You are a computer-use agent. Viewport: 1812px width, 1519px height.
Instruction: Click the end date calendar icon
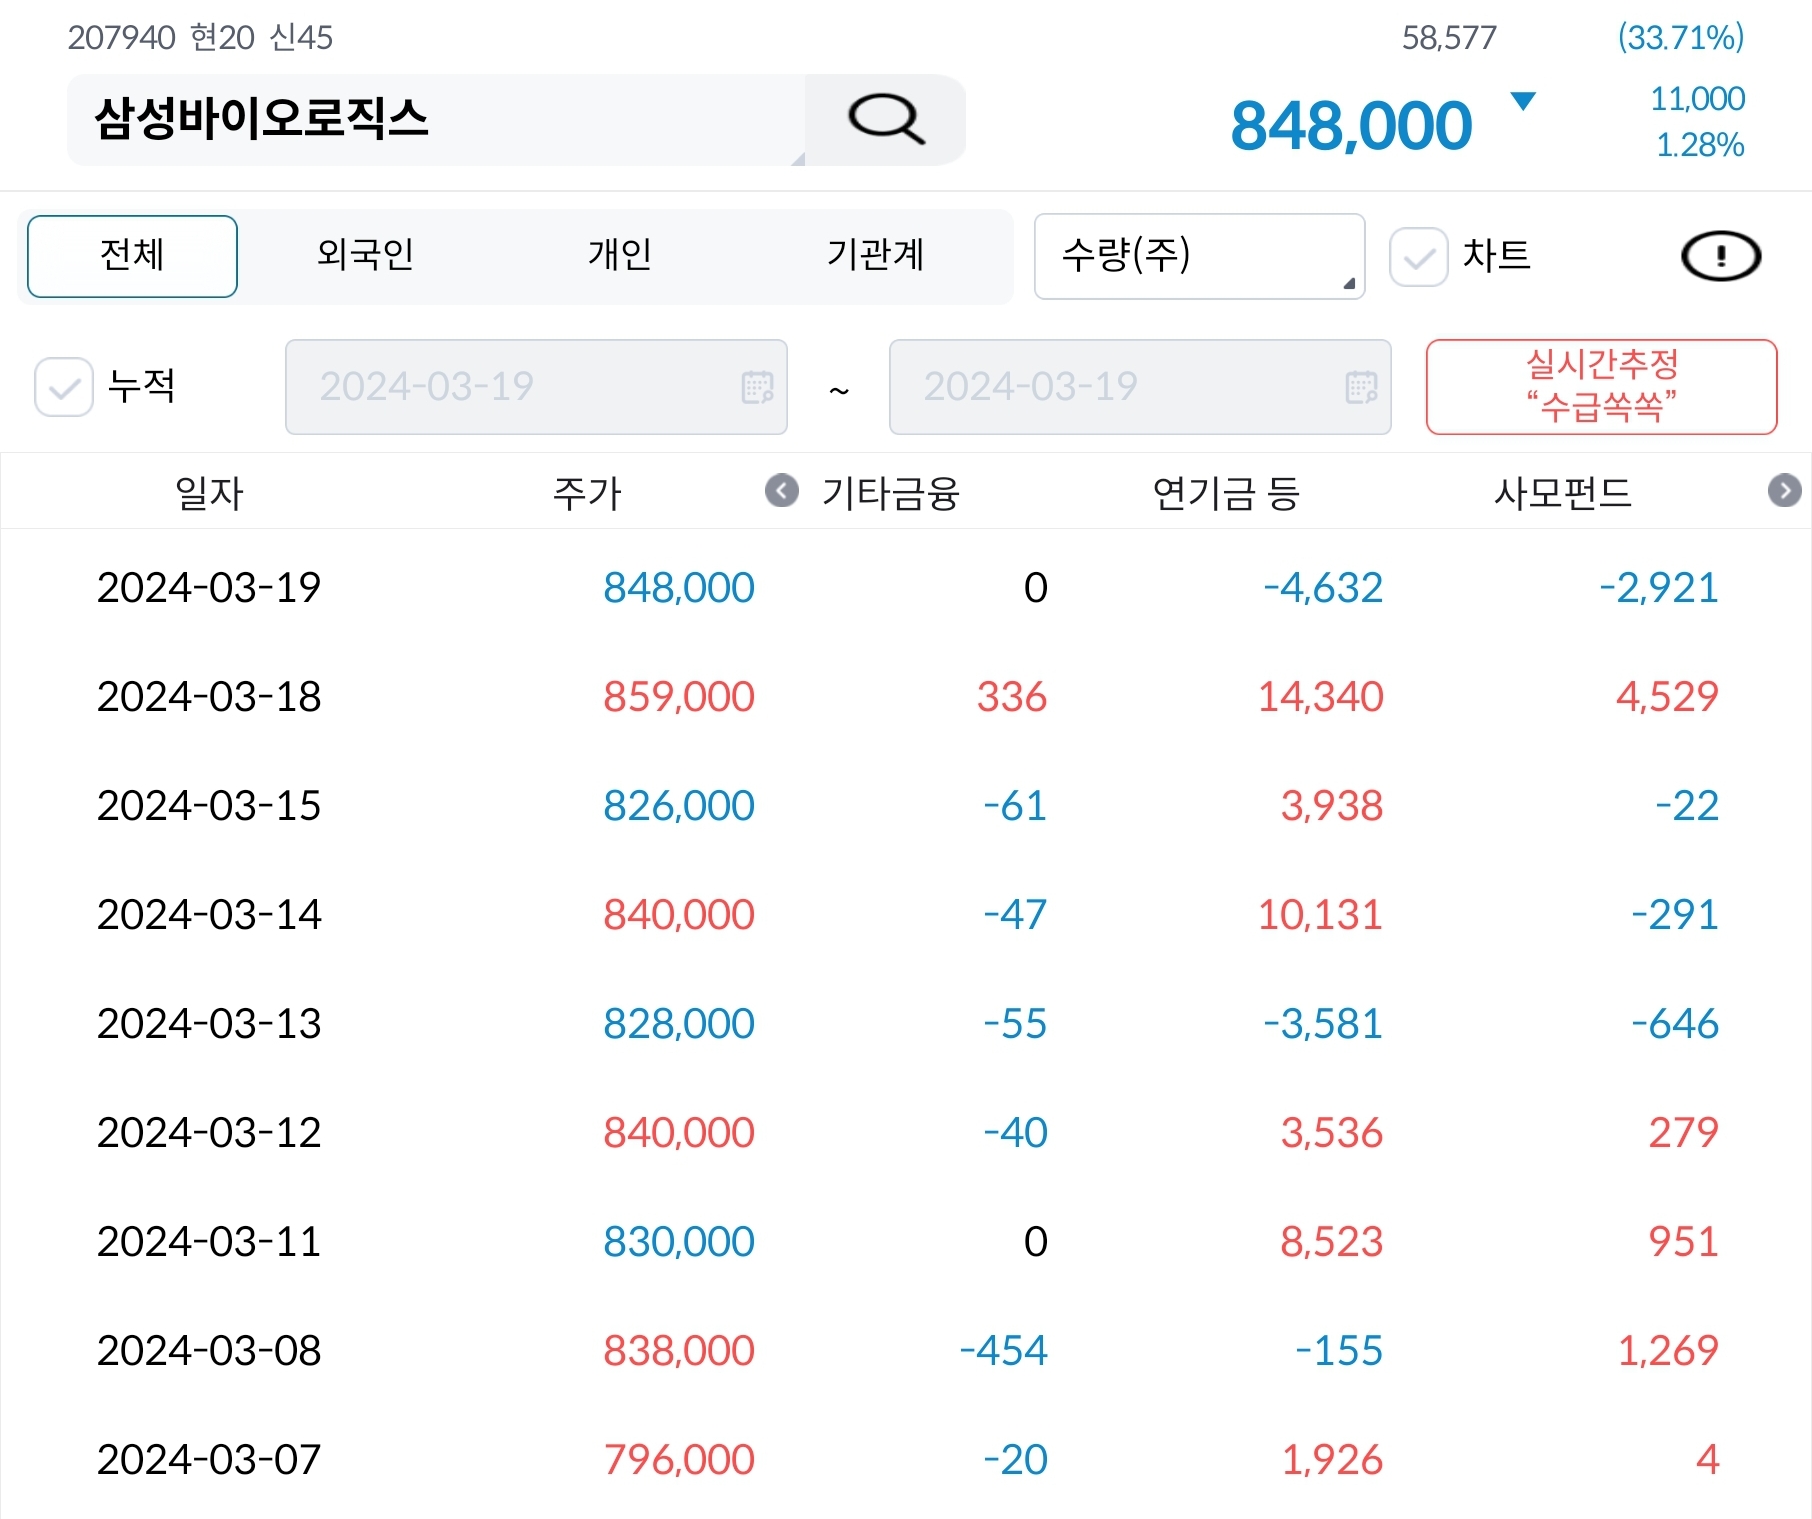1361,387
